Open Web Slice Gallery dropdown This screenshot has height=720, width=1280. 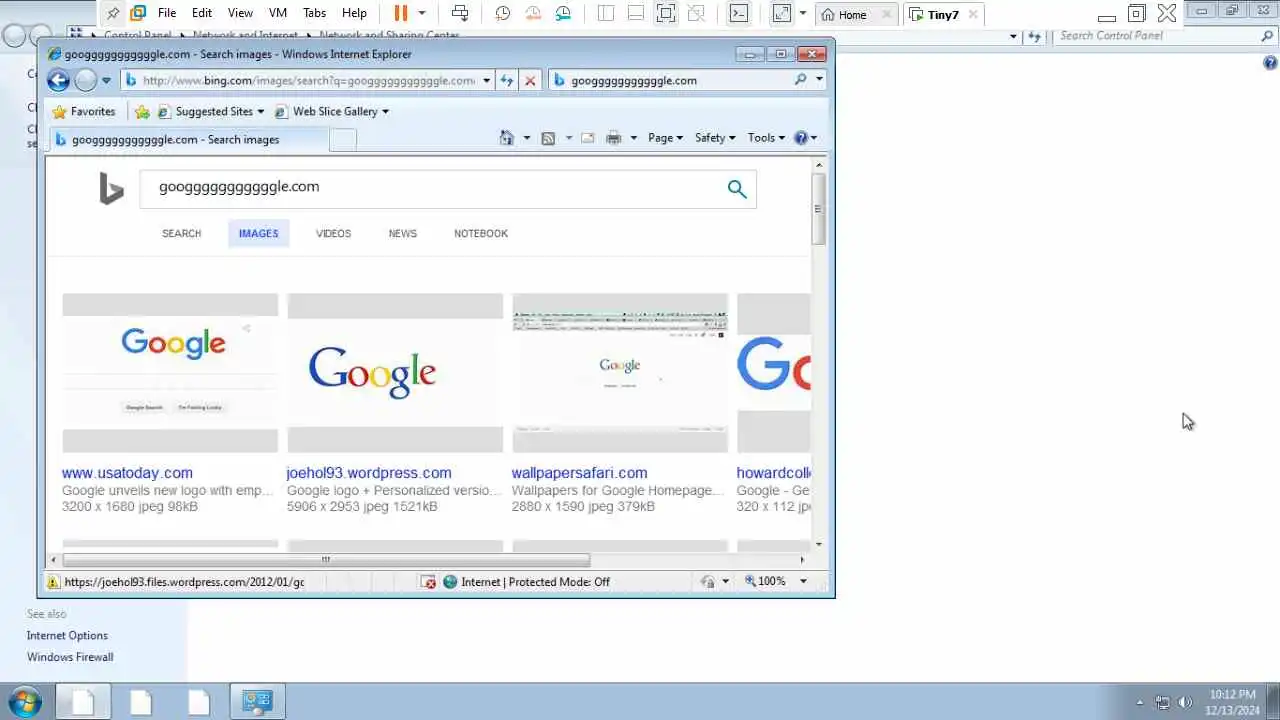tap(332, 112)
